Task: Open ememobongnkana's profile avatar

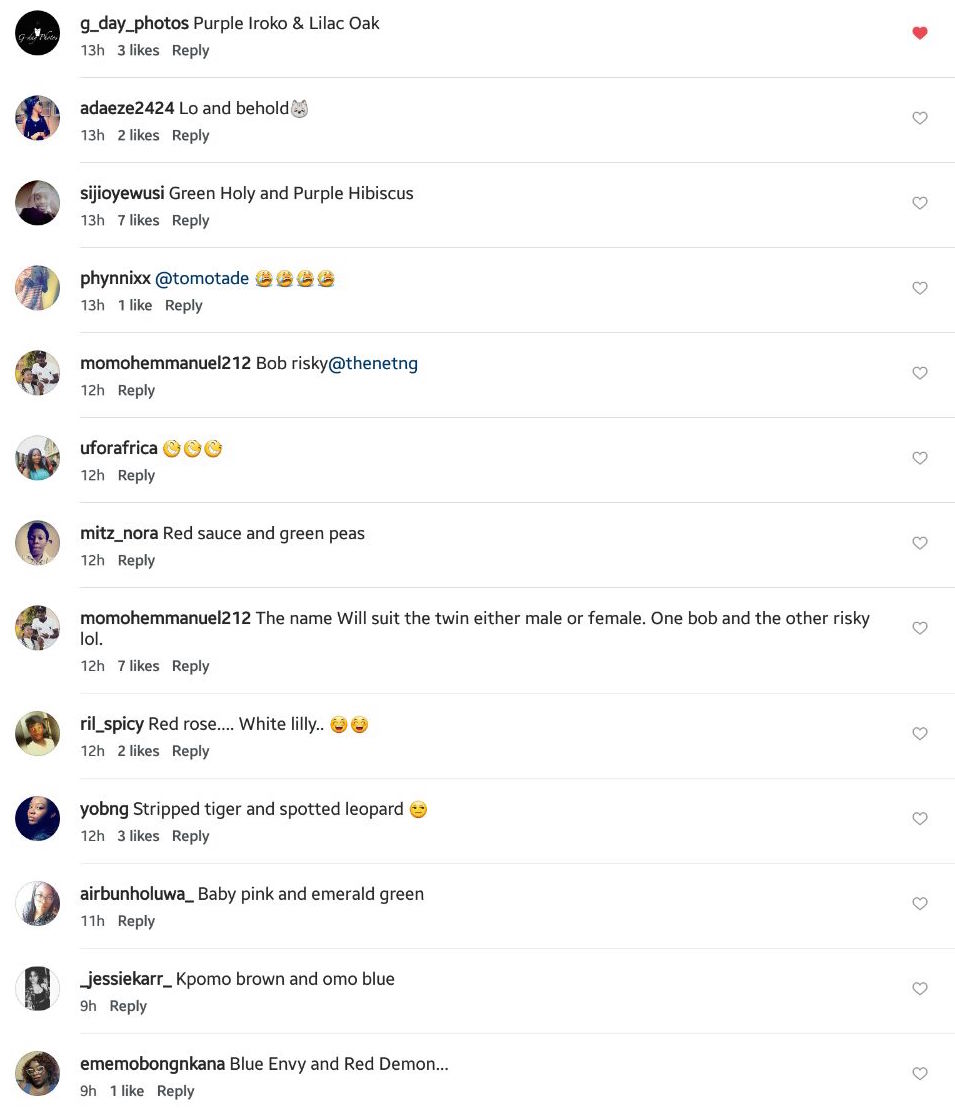Action: [37, 1073]
